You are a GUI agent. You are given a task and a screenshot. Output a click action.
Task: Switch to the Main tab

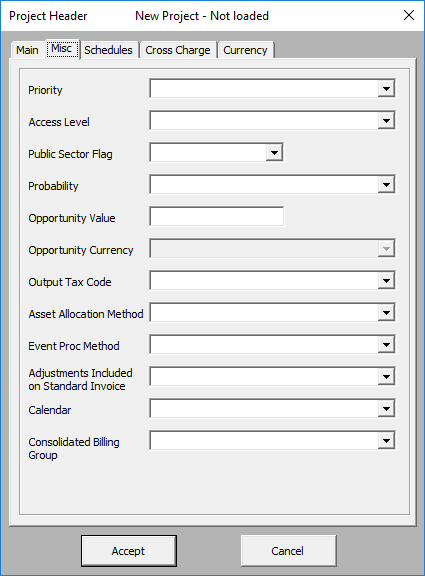(28, 50)
